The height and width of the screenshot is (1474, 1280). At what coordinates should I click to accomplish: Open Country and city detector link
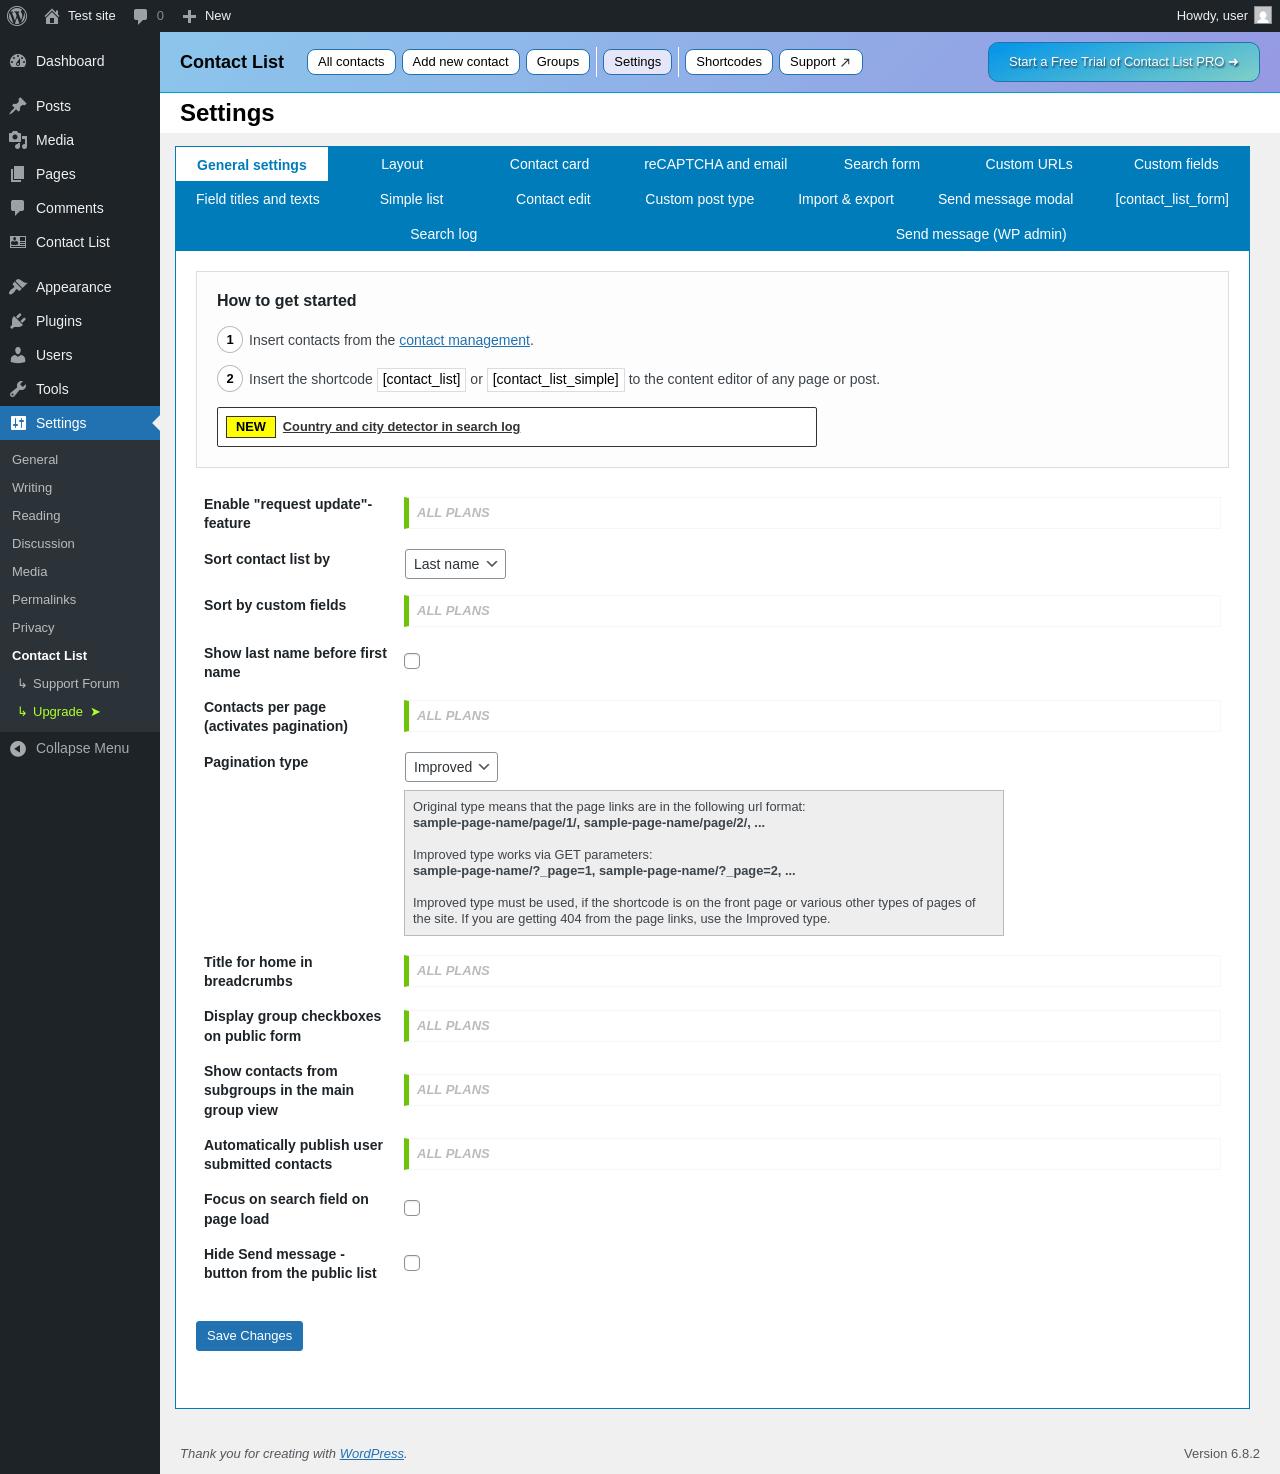tap(401, 427)
